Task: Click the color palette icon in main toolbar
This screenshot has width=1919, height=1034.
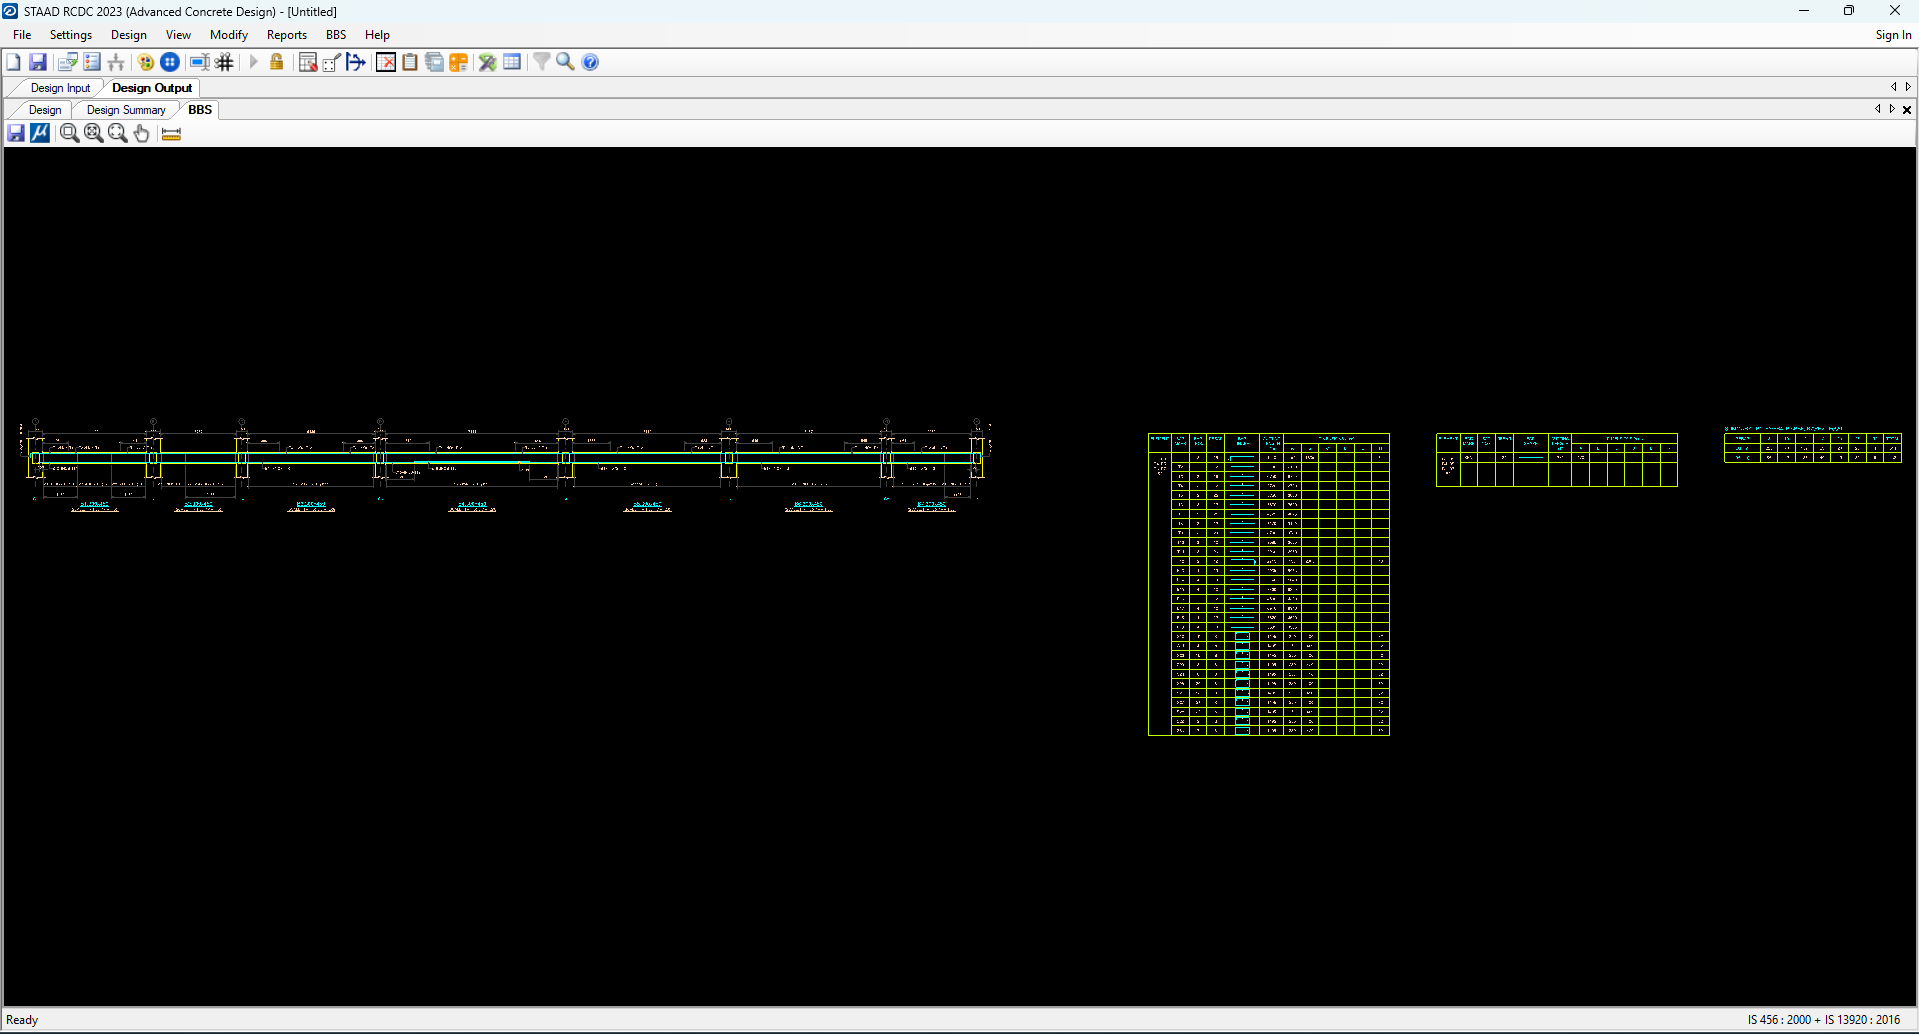Action: pos(146,62)
